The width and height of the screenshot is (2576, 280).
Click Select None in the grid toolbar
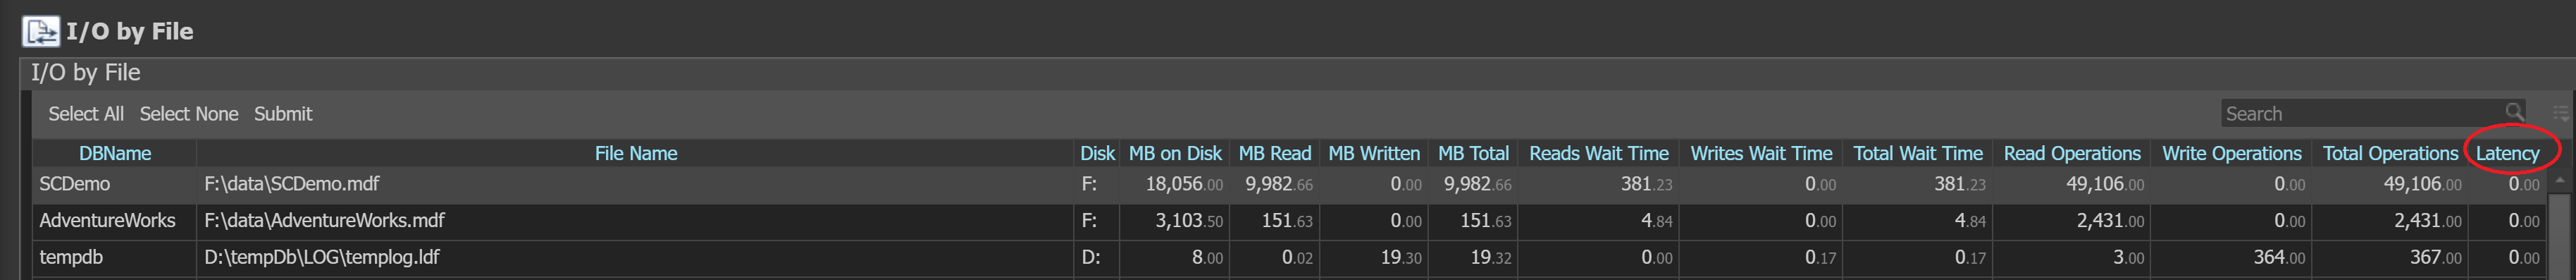pyautogui.click(x=189, y=114)
